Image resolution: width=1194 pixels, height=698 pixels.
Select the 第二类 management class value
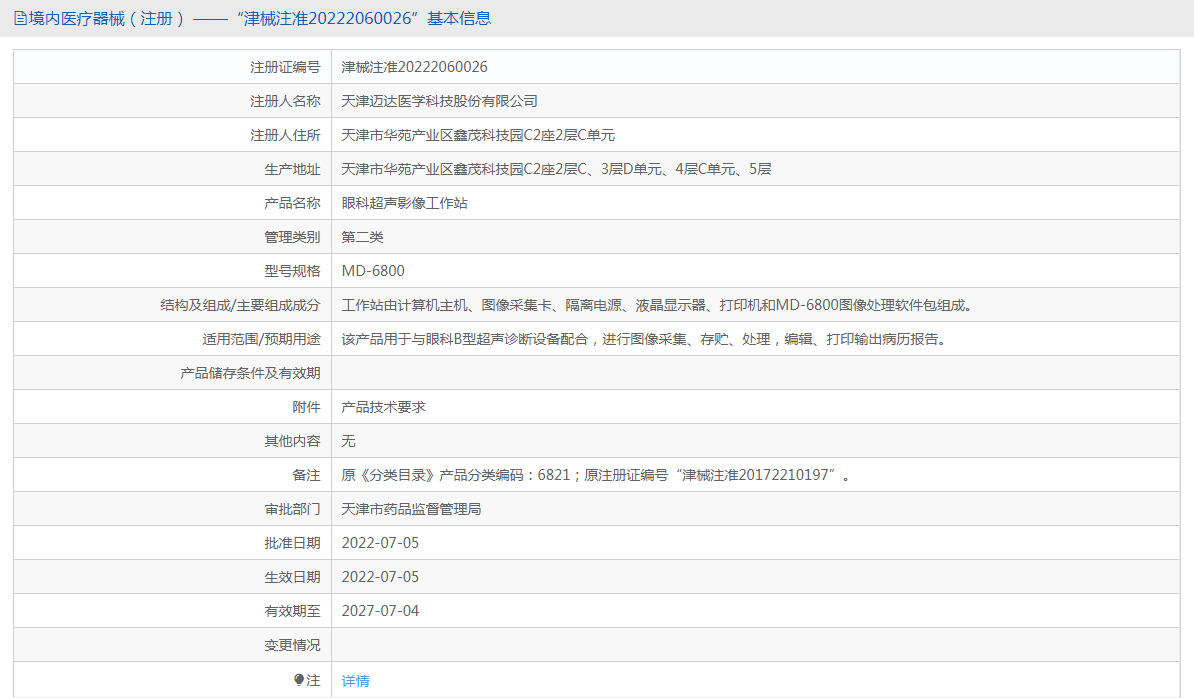coord(362,237)
